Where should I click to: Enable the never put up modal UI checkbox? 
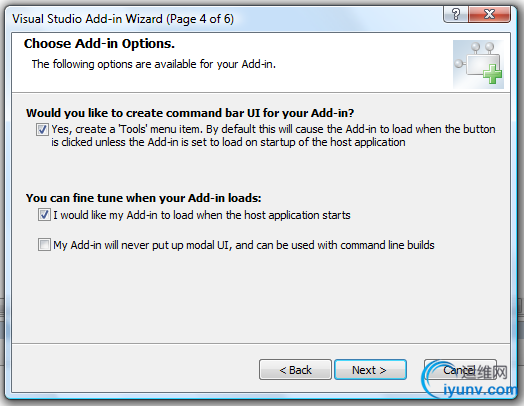pos(44,245)
